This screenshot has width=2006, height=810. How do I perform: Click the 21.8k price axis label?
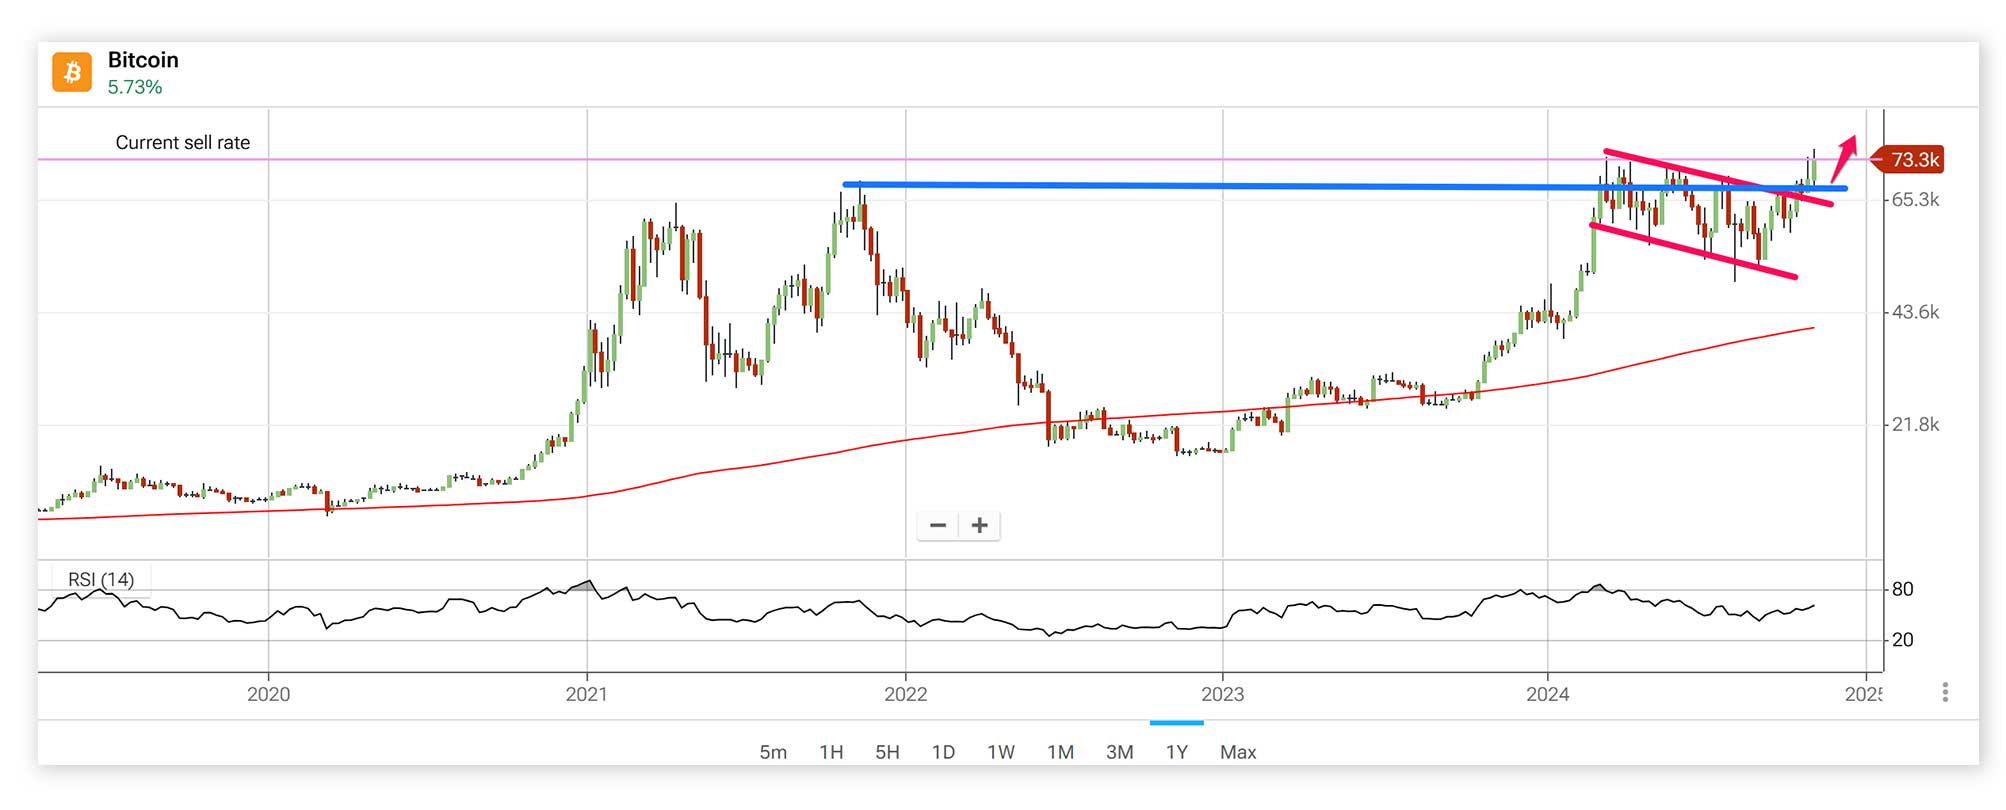tap(1915, 425)
